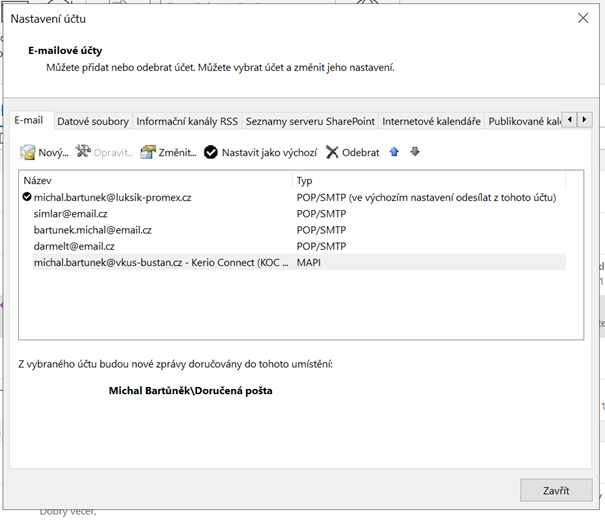605x521 pixels.
Task: Open the Seznamy serveru SharePoint tab
Action: click(x=310, y=121)
